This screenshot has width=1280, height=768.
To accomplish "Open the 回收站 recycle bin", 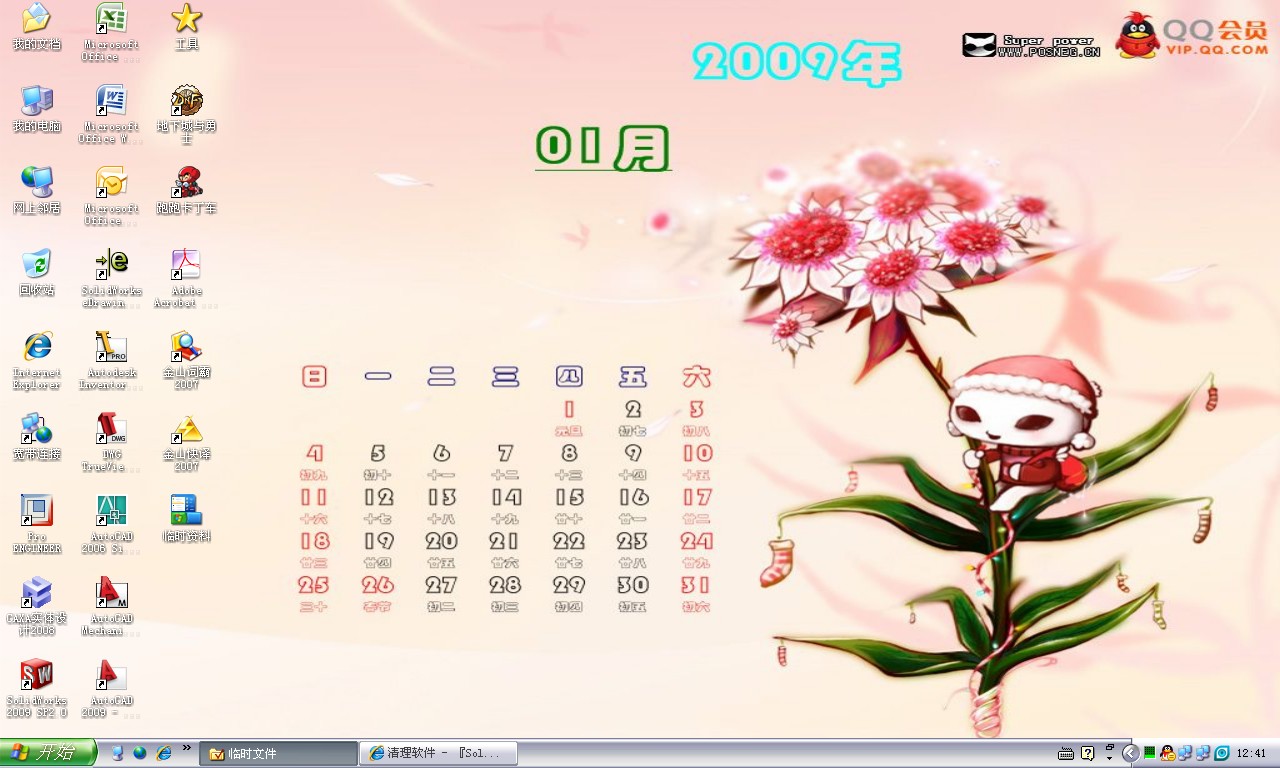I will [36, 273].
